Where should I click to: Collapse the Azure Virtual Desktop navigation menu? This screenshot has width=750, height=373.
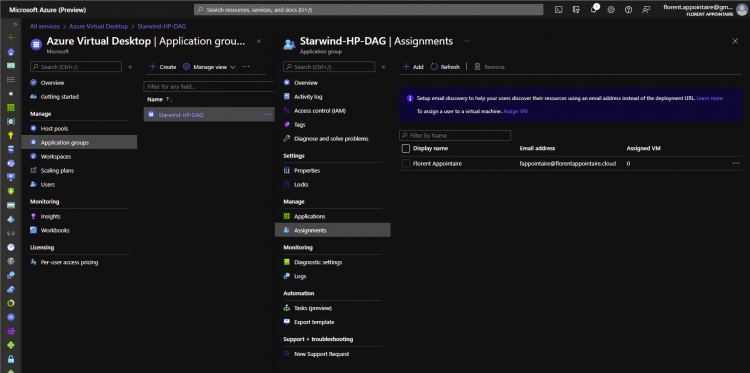[130, 67]
